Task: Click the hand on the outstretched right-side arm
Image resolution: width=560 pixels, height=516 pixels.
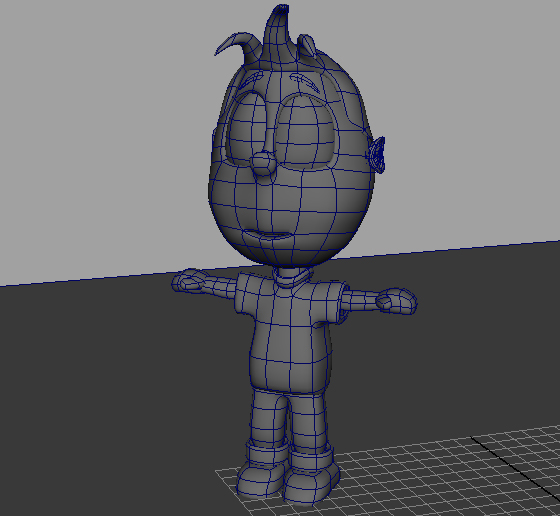Action: (397, 301)
